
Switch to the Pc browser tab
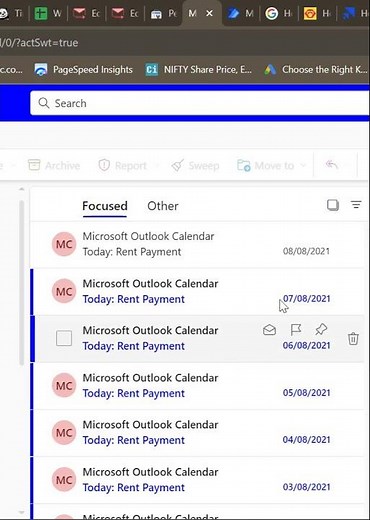click(x=163, y=13)
